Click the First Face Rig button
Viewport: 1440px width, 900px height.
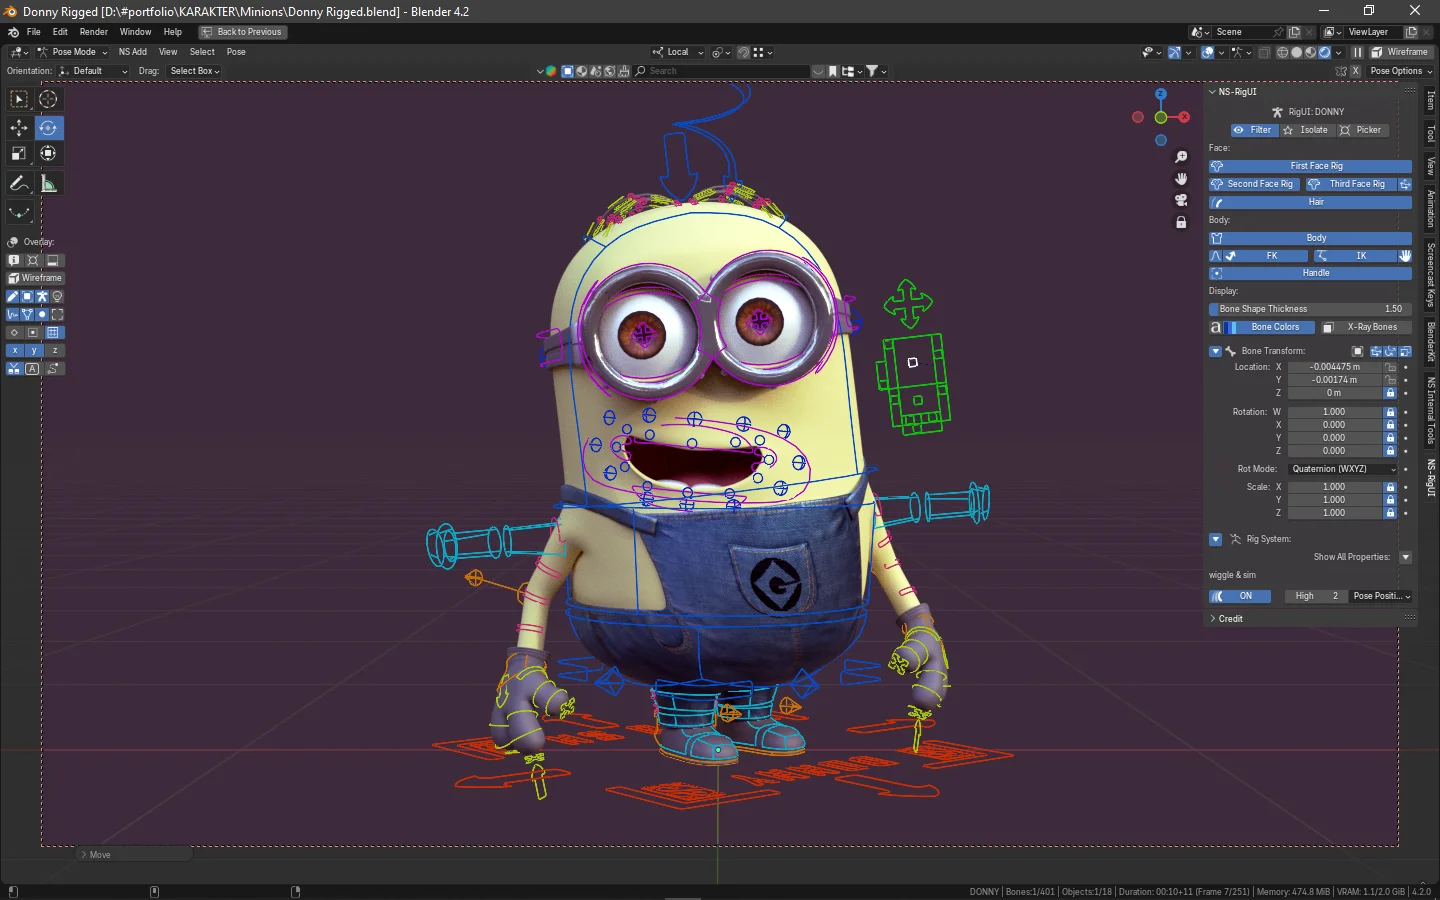coord(1316,166)
